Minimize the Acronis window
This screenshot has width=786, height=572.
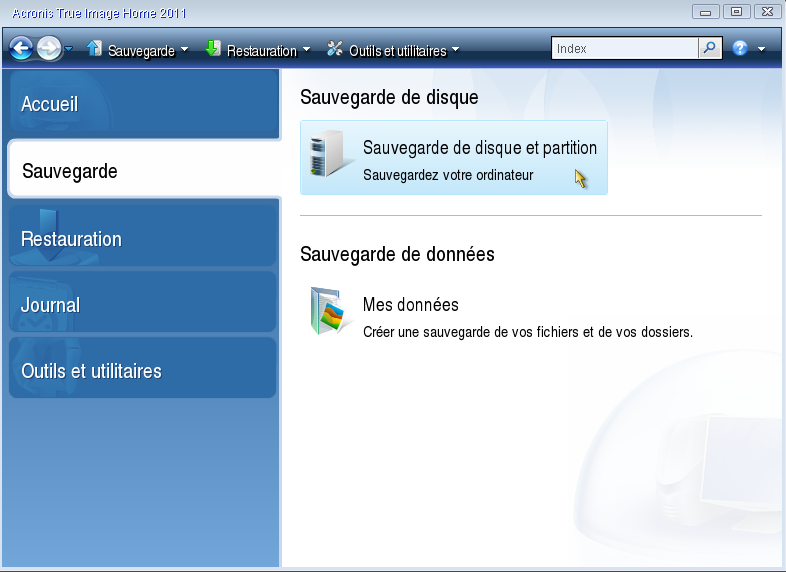(706, 12)
